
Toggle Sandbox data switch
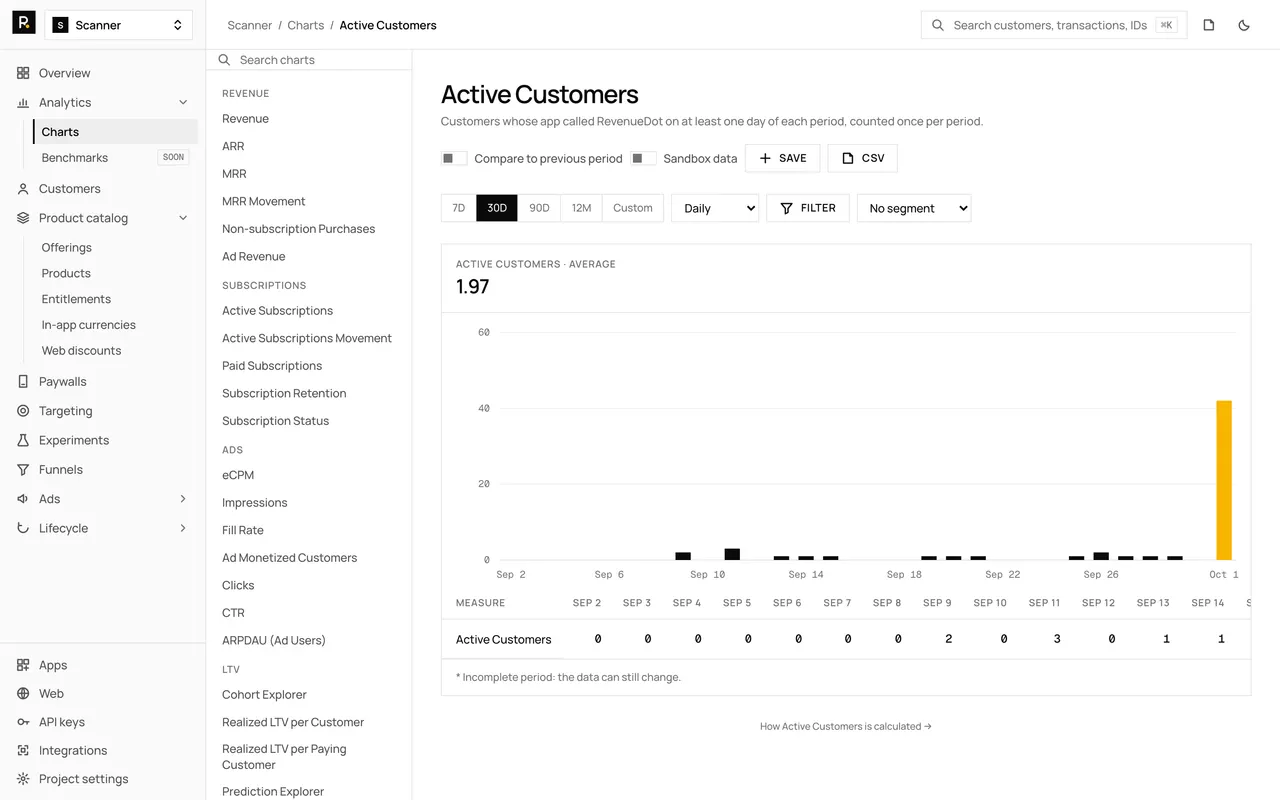[x=644, y=158]
